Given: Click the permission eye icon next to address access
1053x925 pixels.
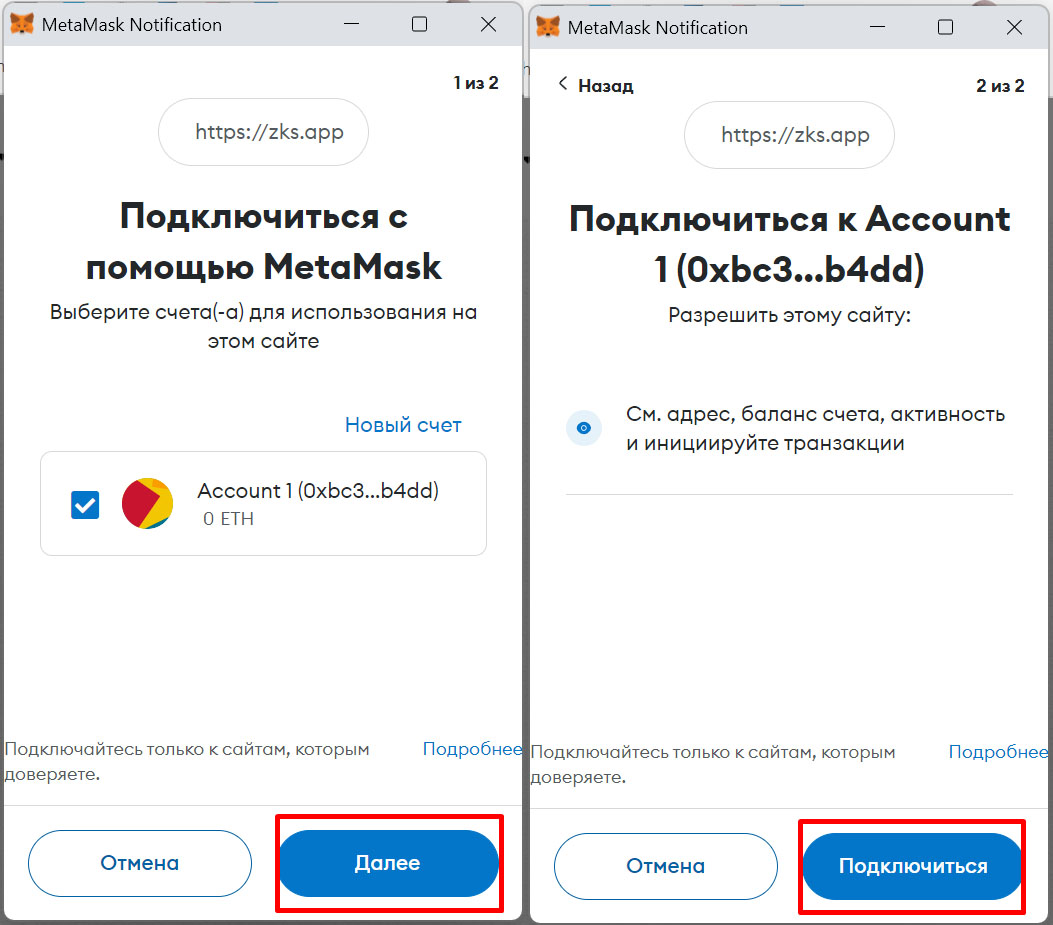Looking at the screenshot, I should pyautogui.click(x=584, y=428).
